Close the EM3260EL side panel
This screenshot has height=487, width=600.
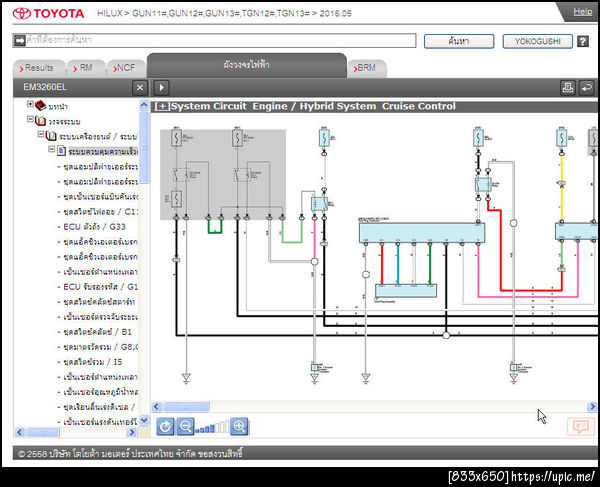pyautogui.click(x=140, y=88)
